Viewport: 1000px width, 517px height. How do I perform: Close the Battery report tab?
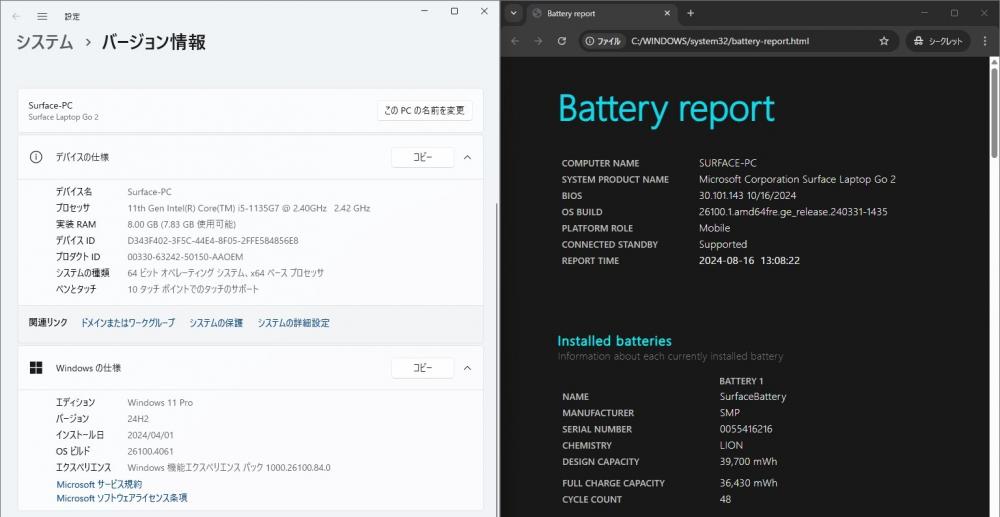click(668, 13)
